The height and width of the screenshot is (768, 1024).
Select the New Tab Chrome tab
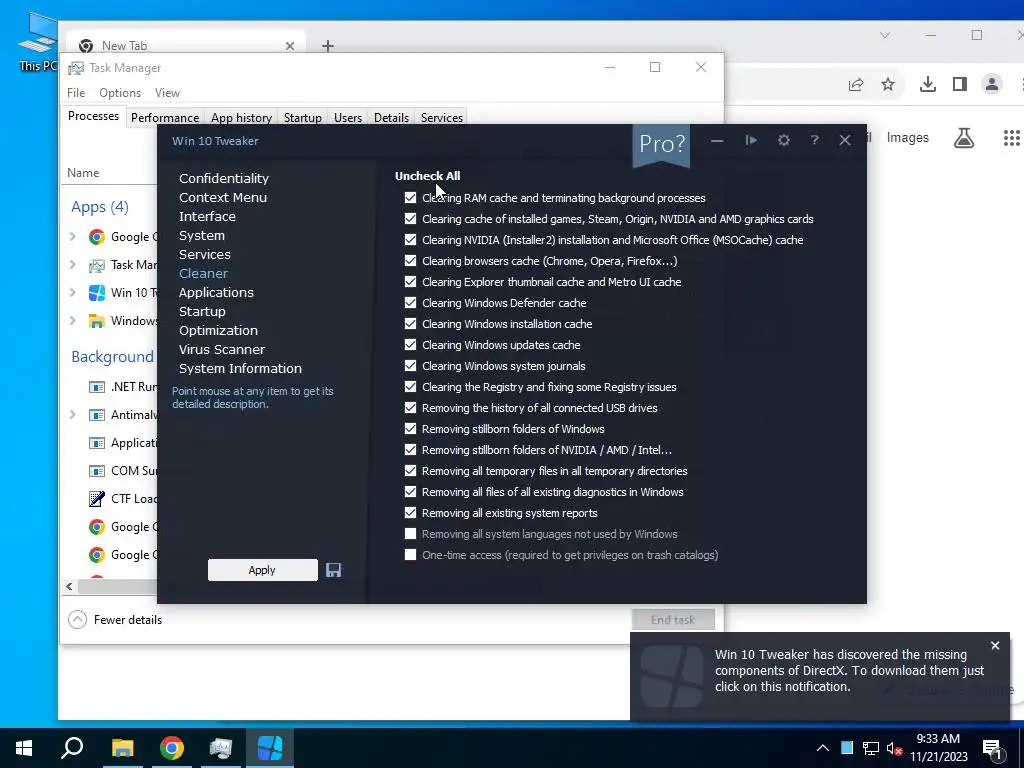coord(185,46)
